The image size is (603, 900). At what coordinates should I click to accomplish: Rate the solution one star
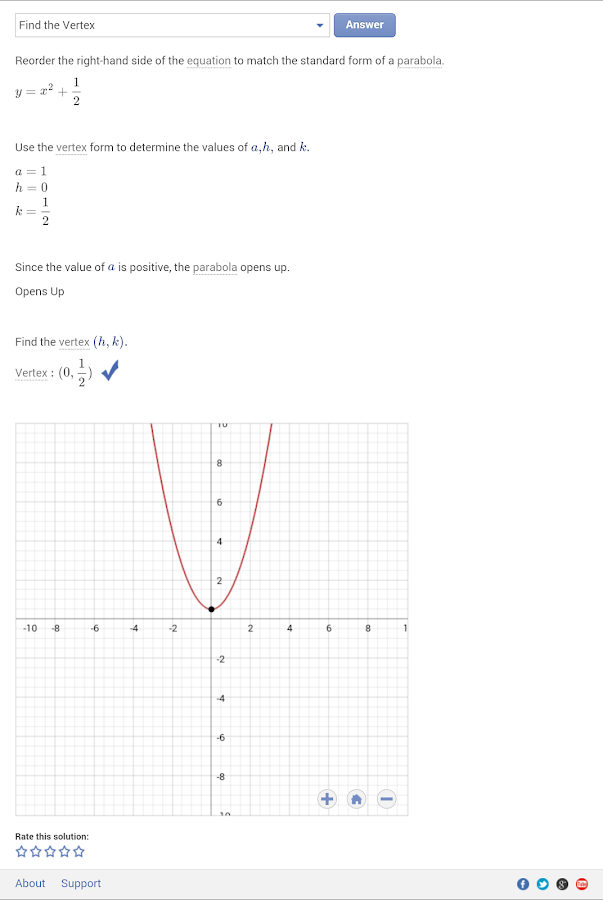(21, 851)
